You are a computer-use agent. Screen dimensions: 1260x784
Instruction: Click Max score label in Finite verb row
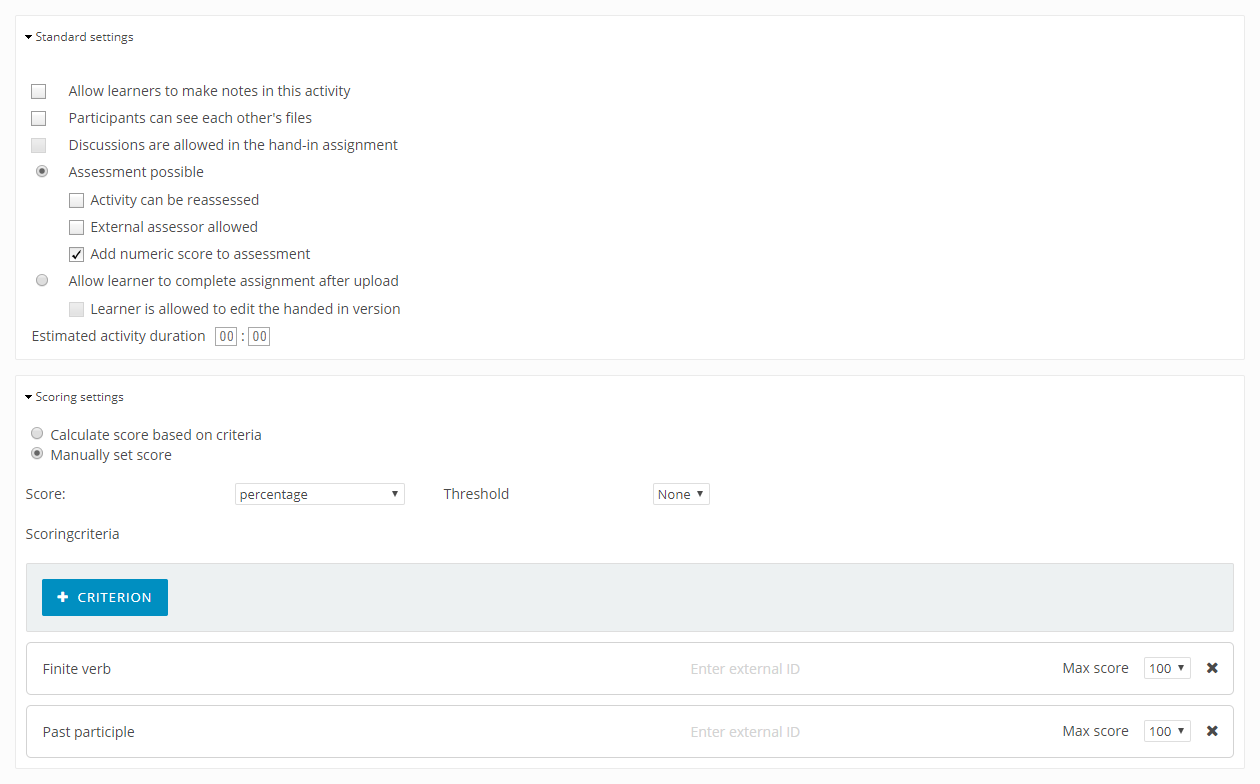(x=1095, y=668)
